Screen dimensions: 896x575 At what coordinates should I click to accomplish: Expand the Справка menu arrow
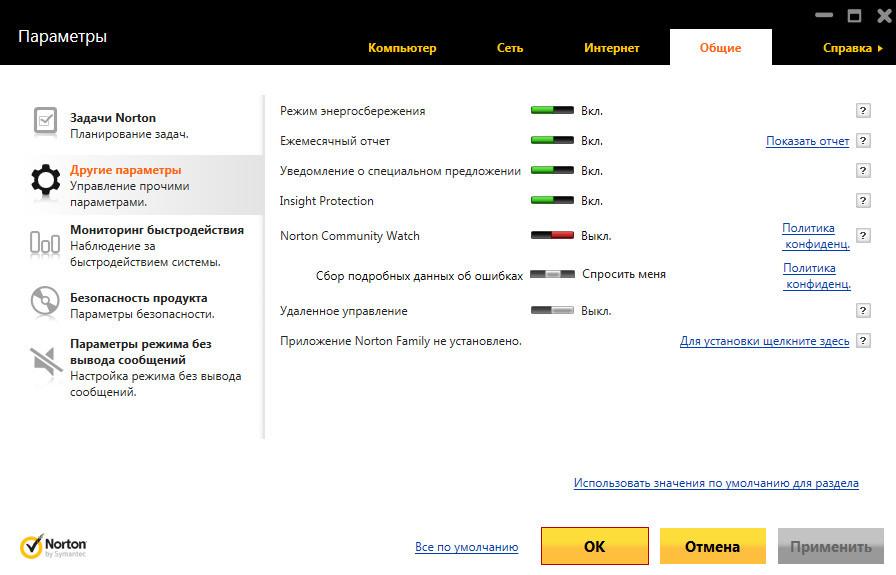(x=880, y=48)
